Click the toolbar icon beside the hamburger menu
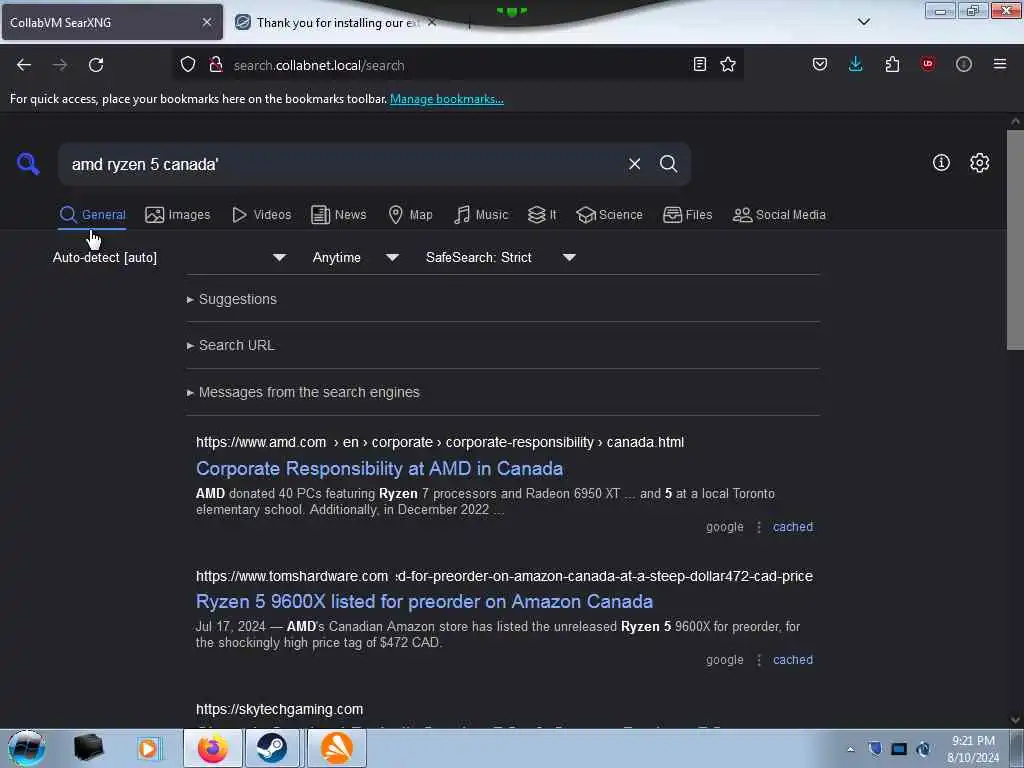The height and width of the screenshot is (768, 1024). click(x=963, y=64)
